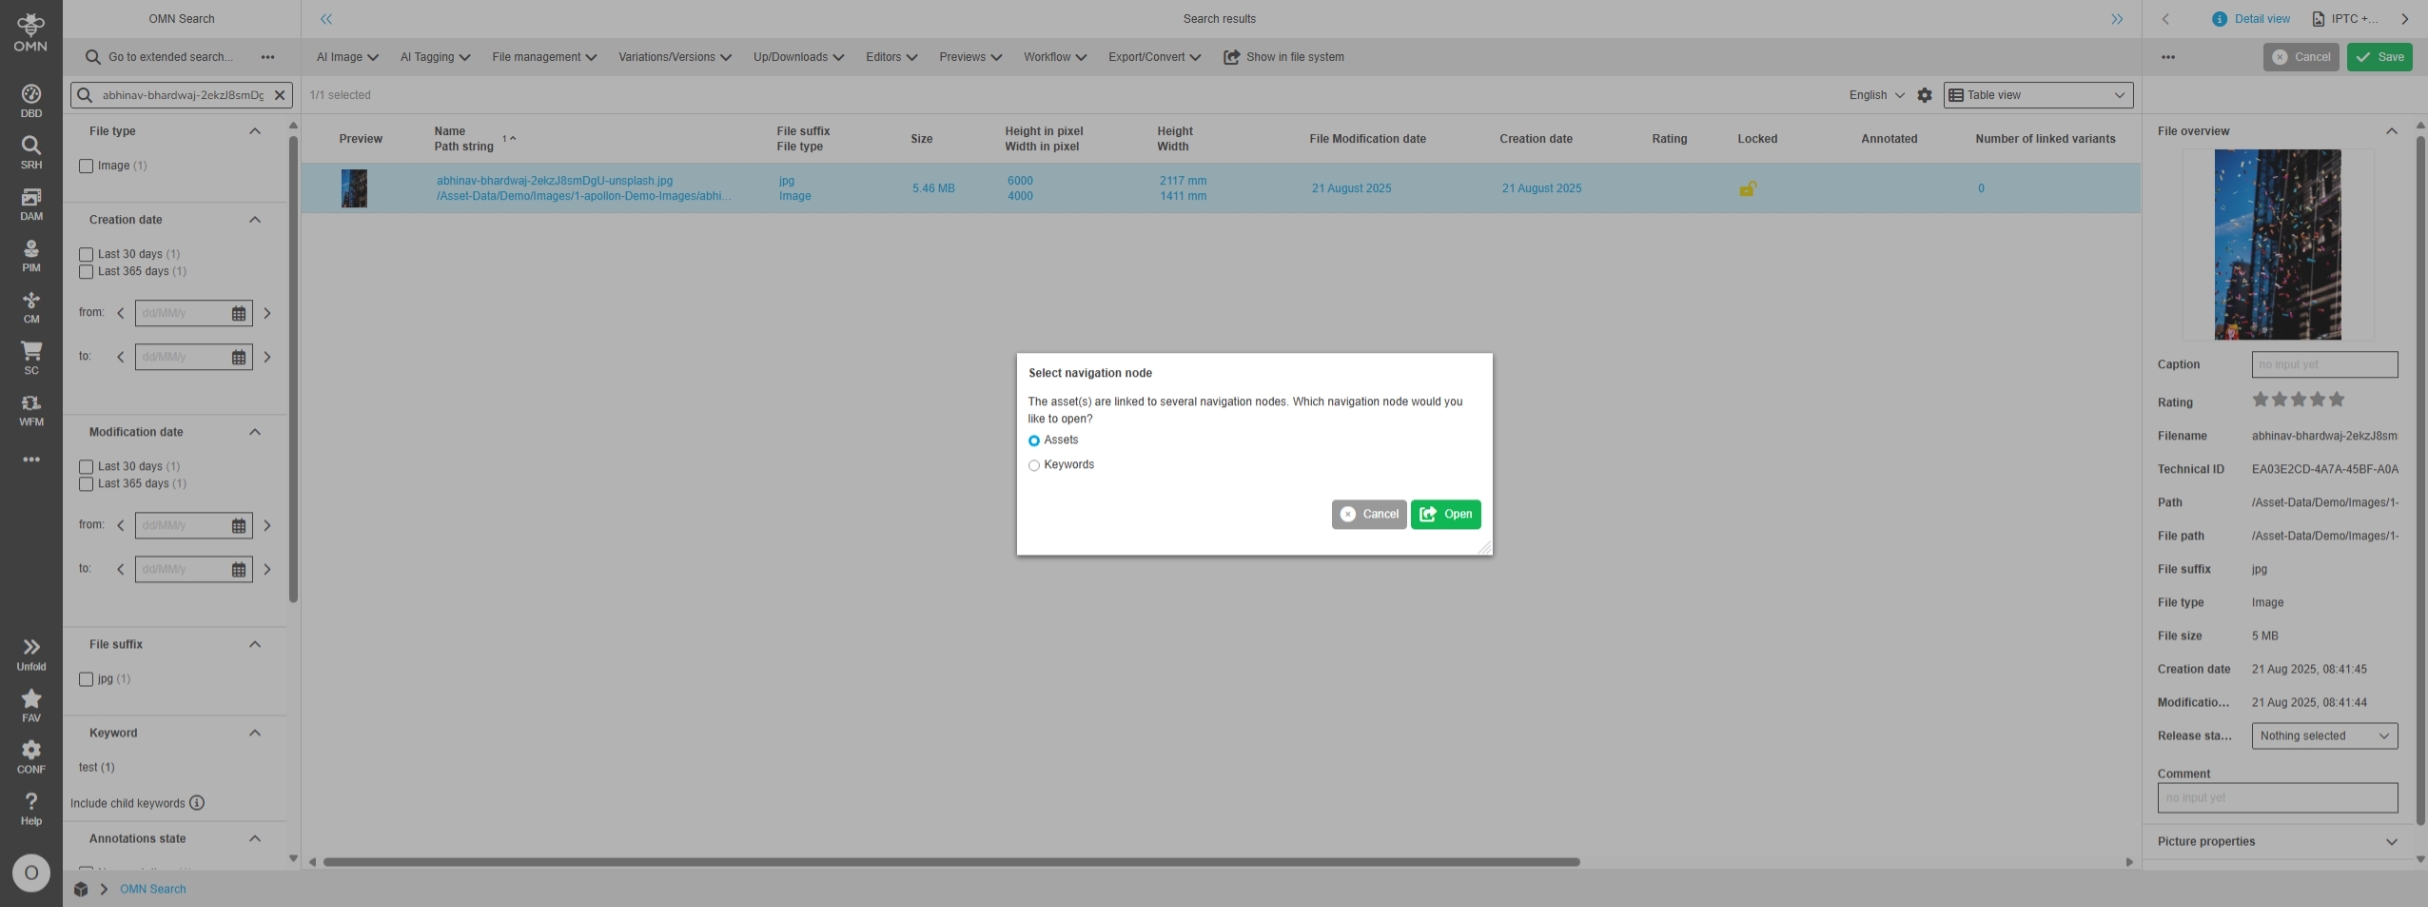This screenshot has height=907, width=2428.
Task: Set rating to five stars
Action: click(x=2336, y=400)
